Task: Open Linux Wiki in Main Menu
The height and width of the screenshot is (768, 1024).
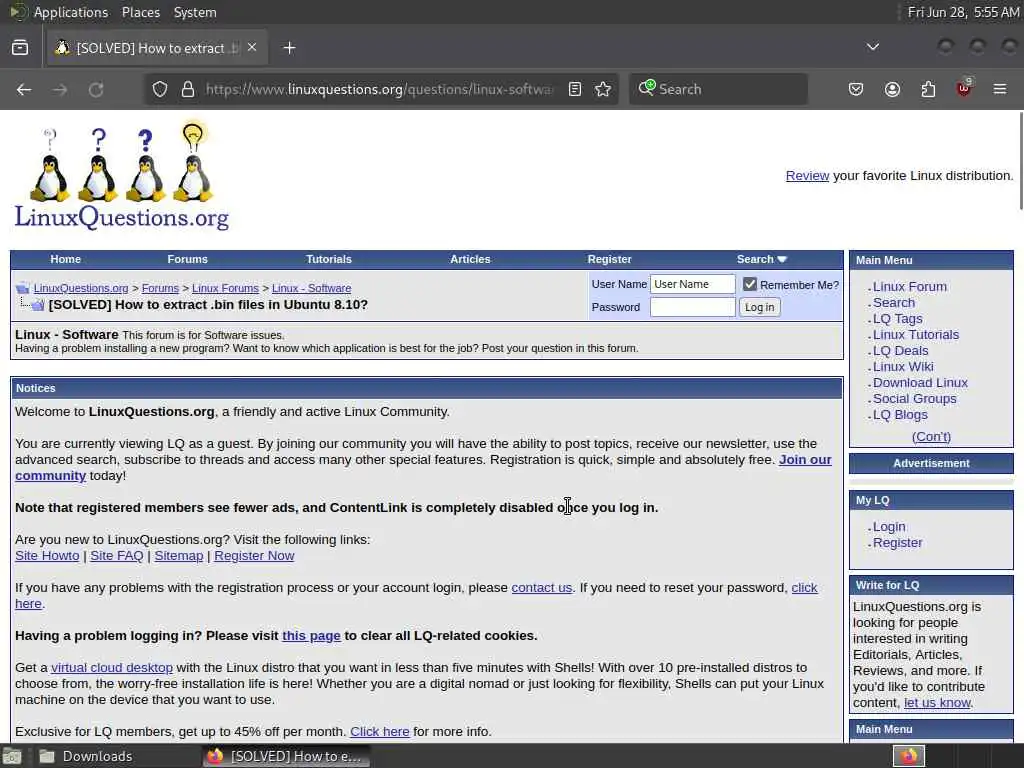Action: [x=903, y=367]
